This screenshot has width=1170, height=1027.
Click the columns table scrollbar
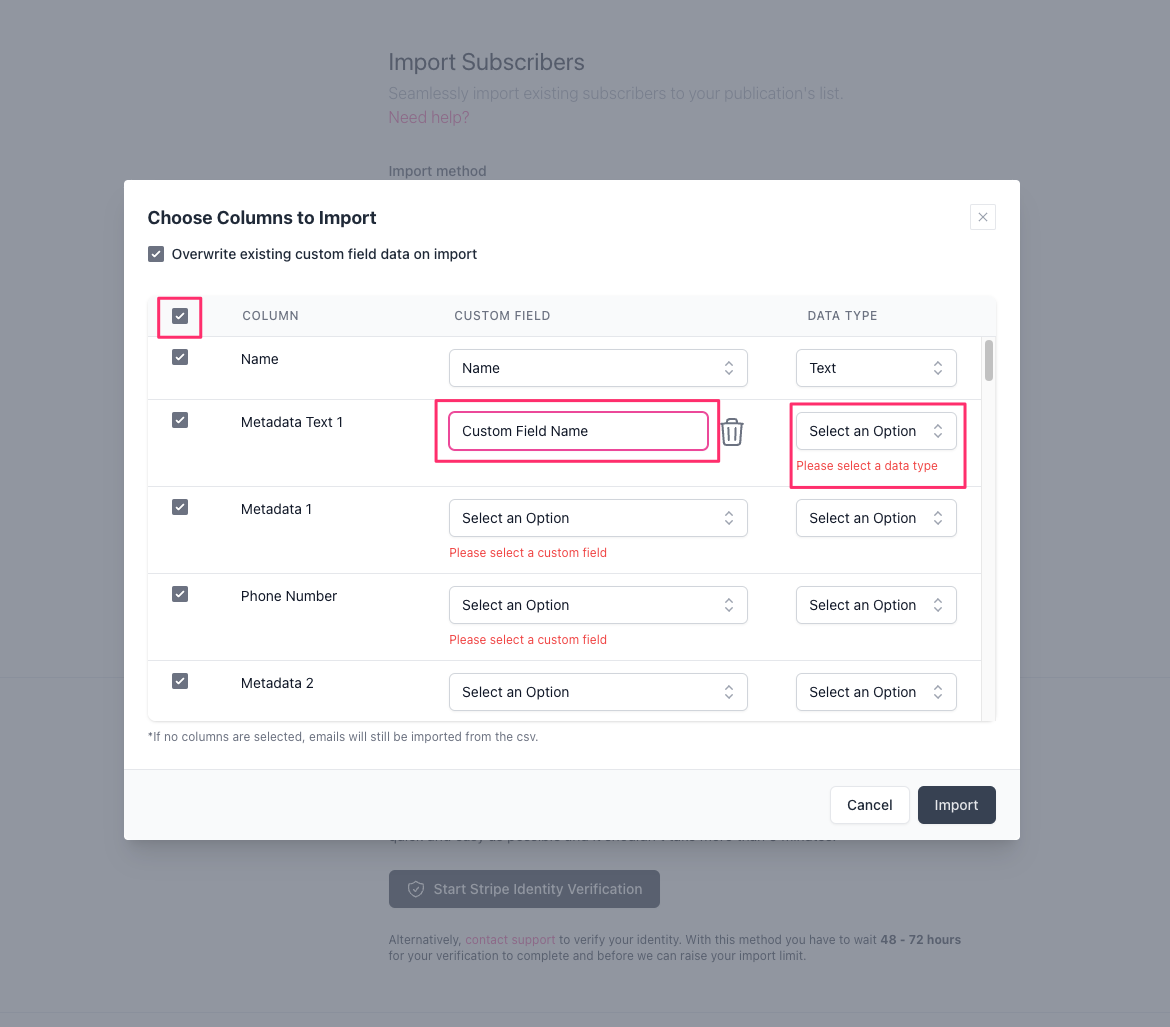(x=989, y=360)
